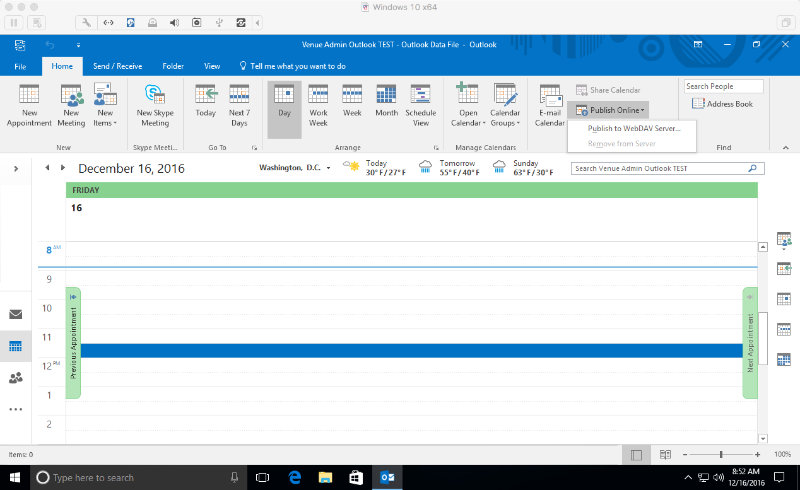
Task: Click the New Meeting button
Action: [71, 106]
